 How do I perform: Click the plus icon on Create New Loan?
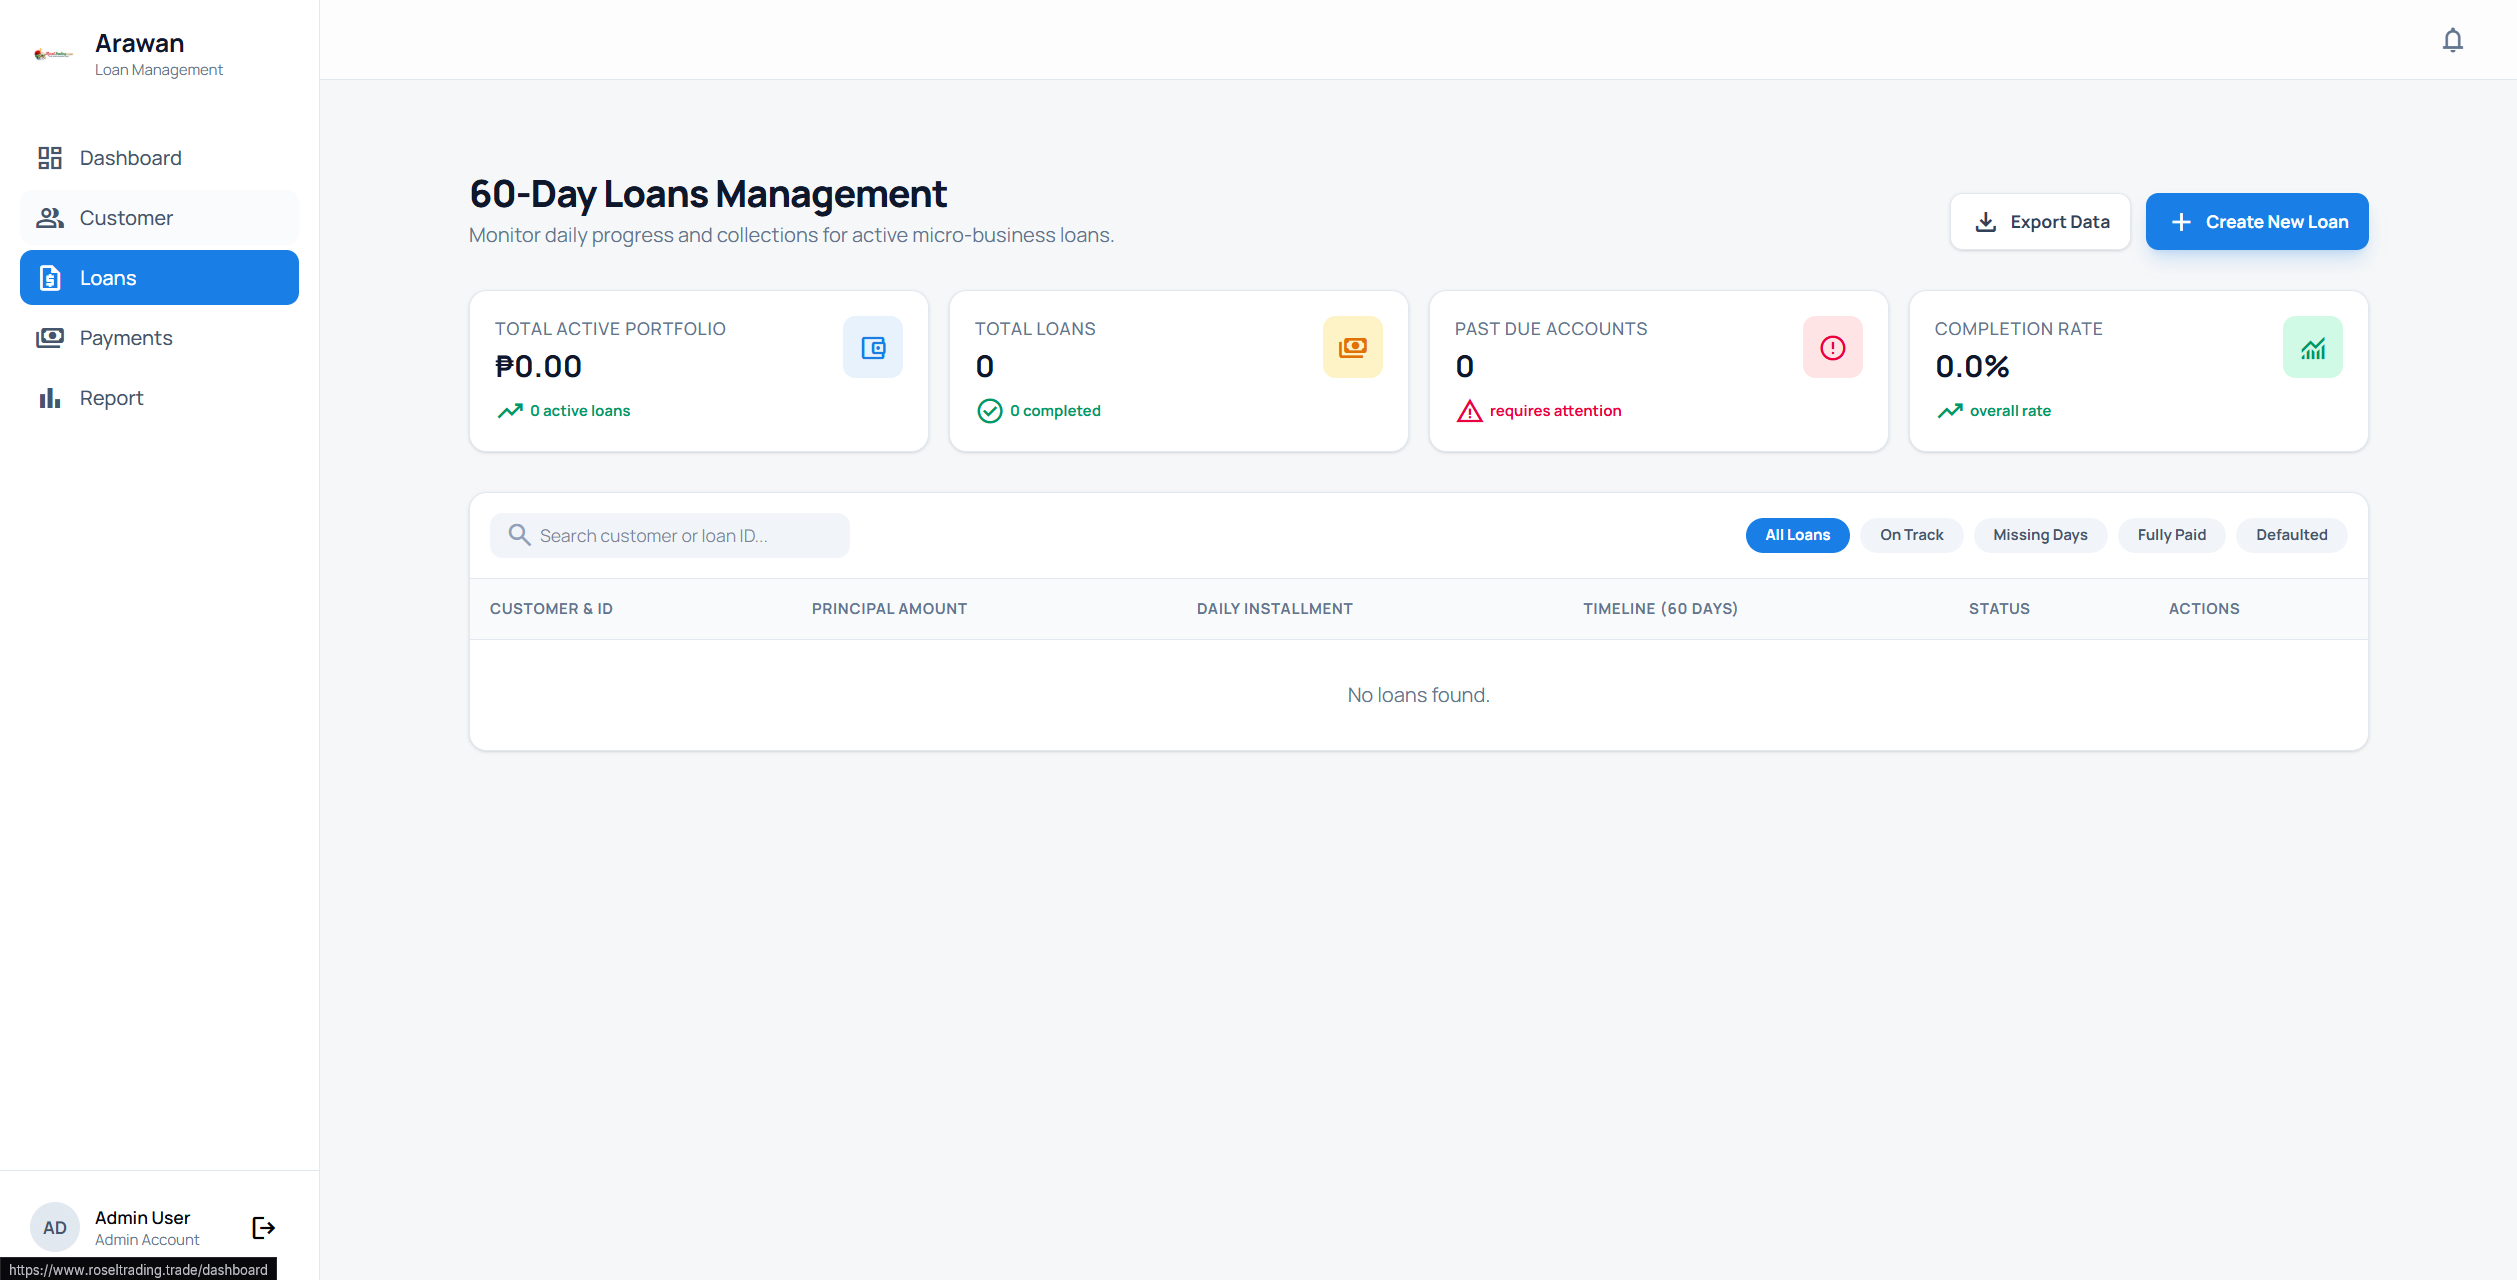(x=2181, y=222)
